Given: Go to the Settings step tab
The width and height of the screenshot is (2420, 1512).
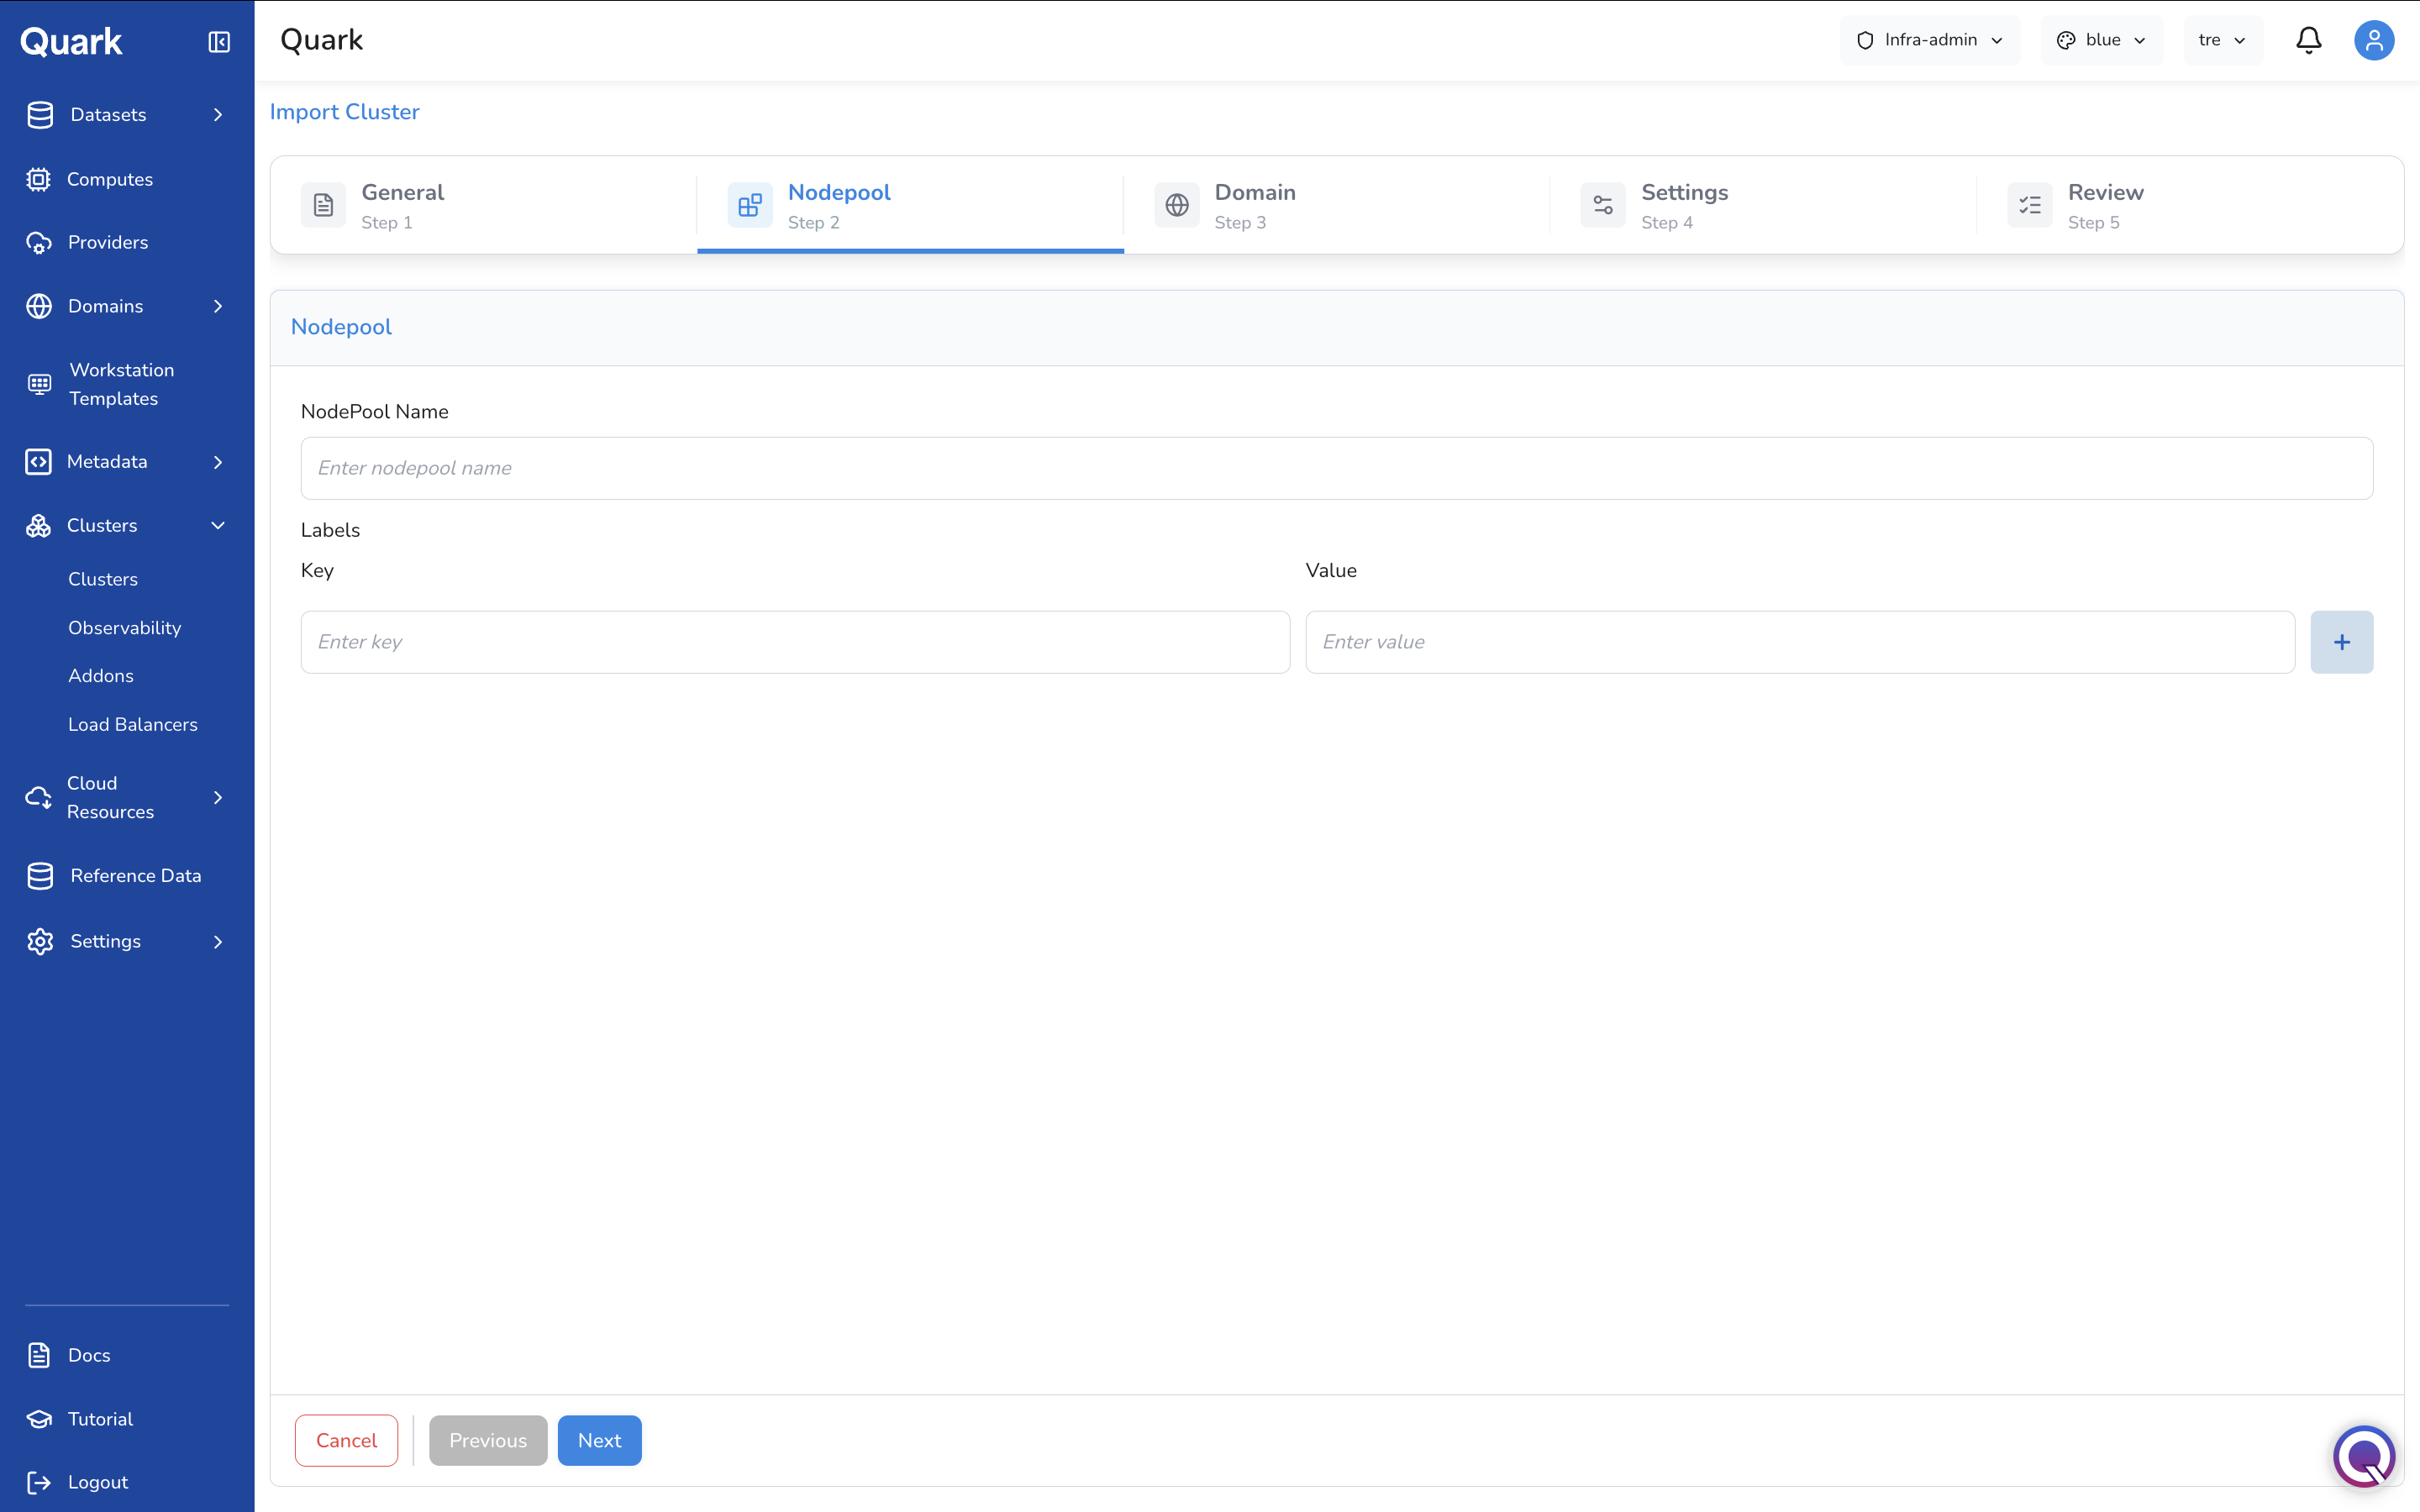Looking at the screenshot, I should click(1764, 205).
